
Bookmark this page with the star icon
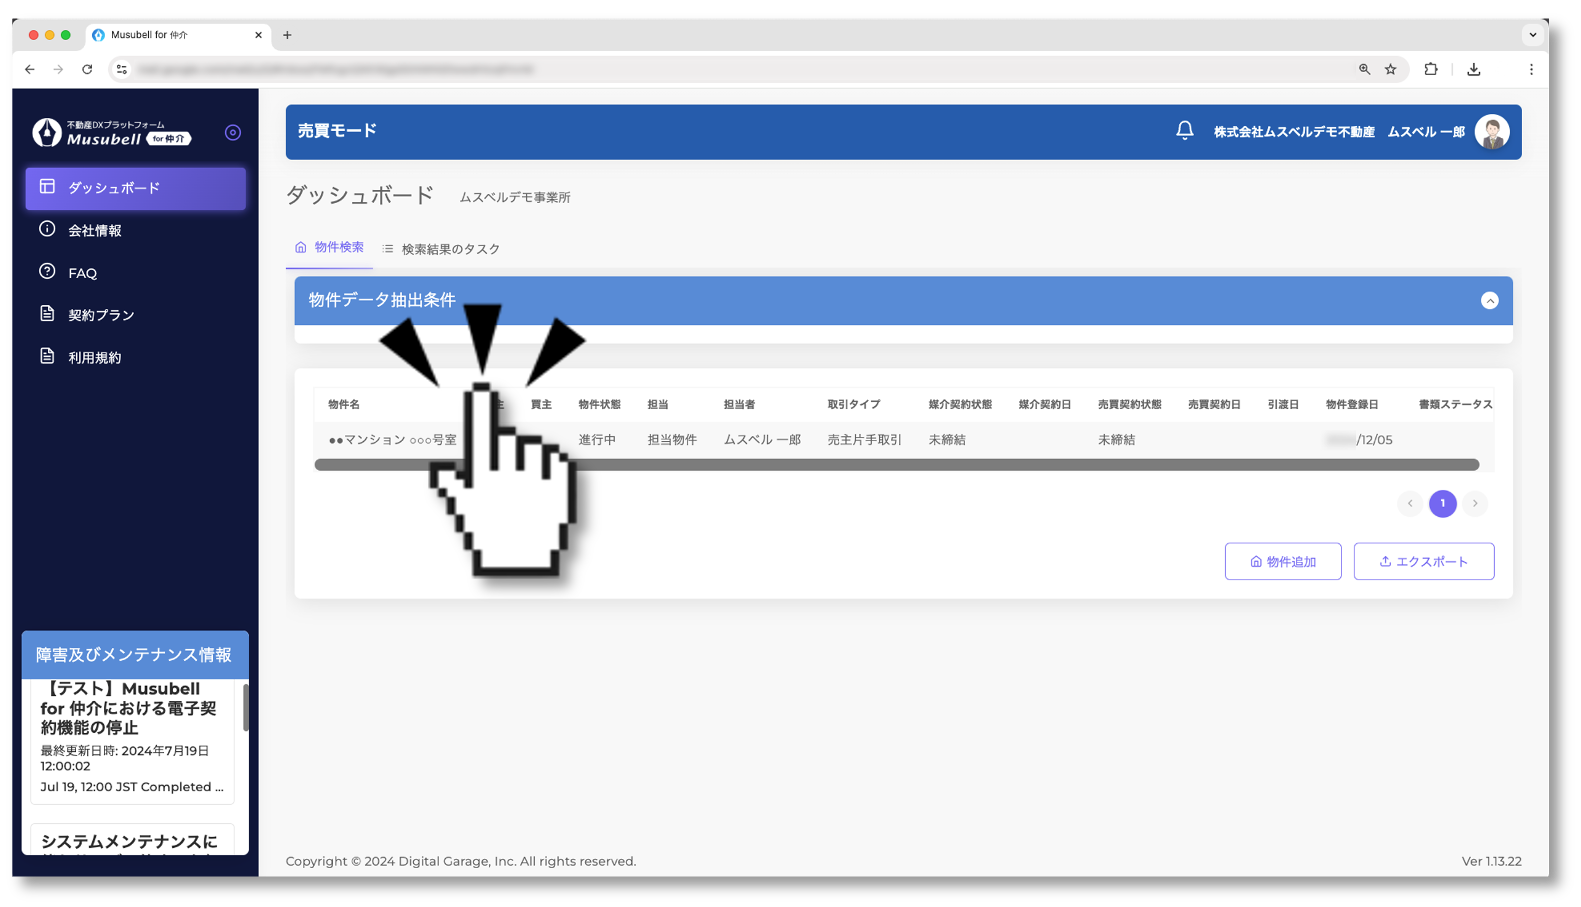point(1390,69)
